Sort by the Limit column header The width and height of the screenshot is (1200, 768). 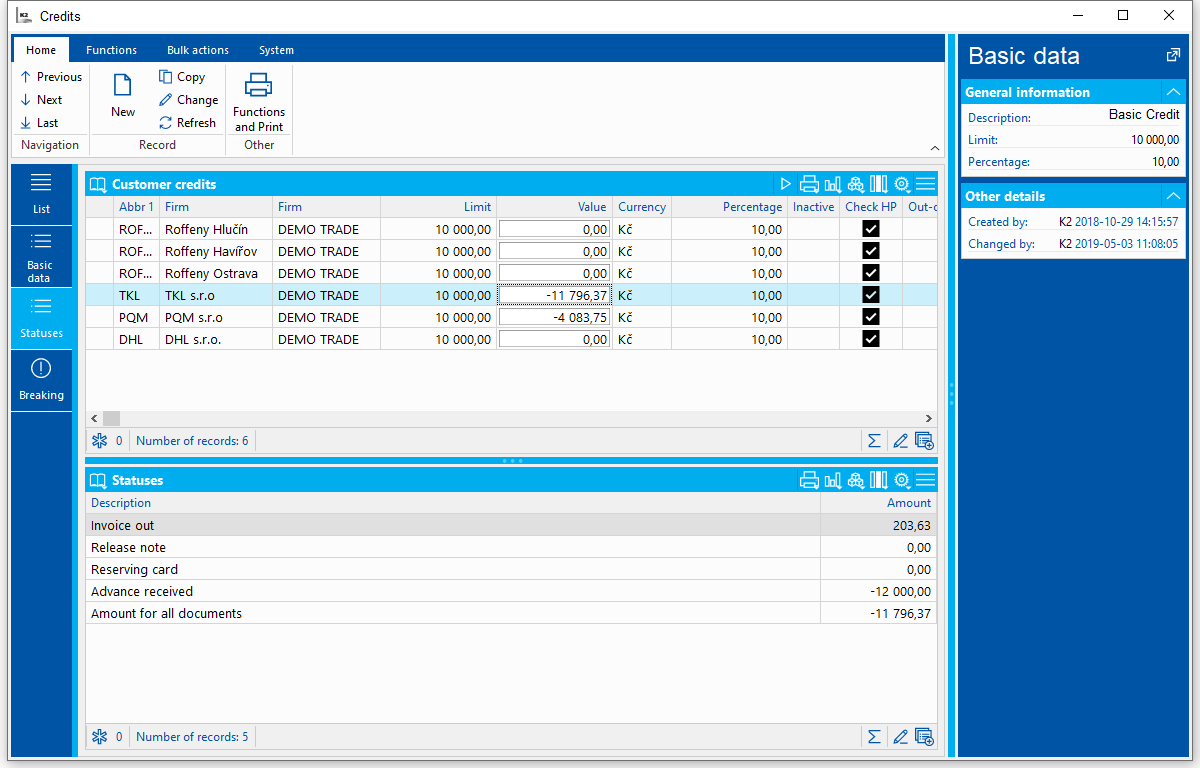[438, 207]
